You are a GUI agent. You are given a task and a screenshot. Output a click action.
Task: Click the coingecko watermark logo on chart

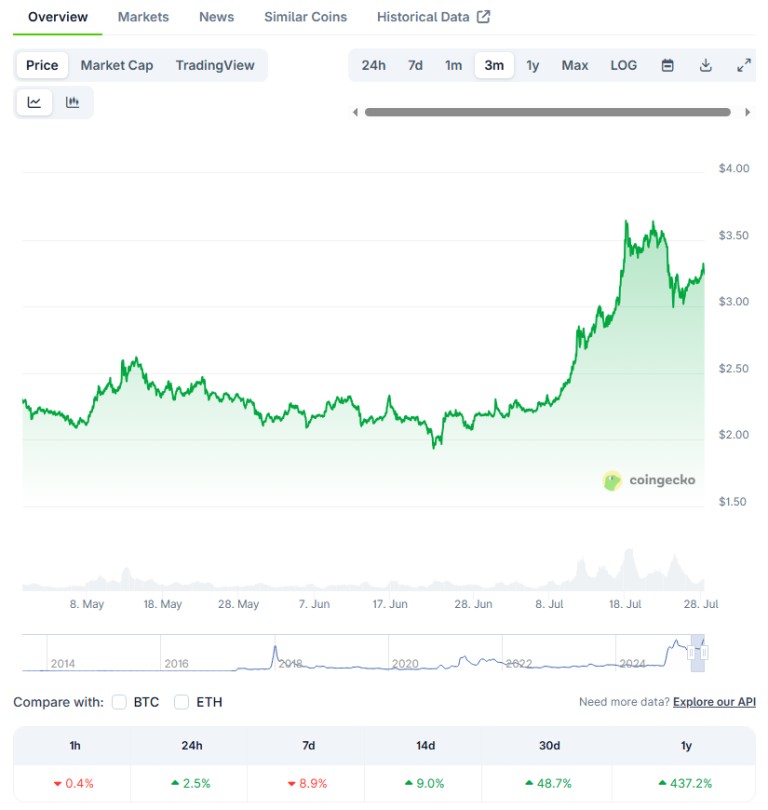point(650,480)
